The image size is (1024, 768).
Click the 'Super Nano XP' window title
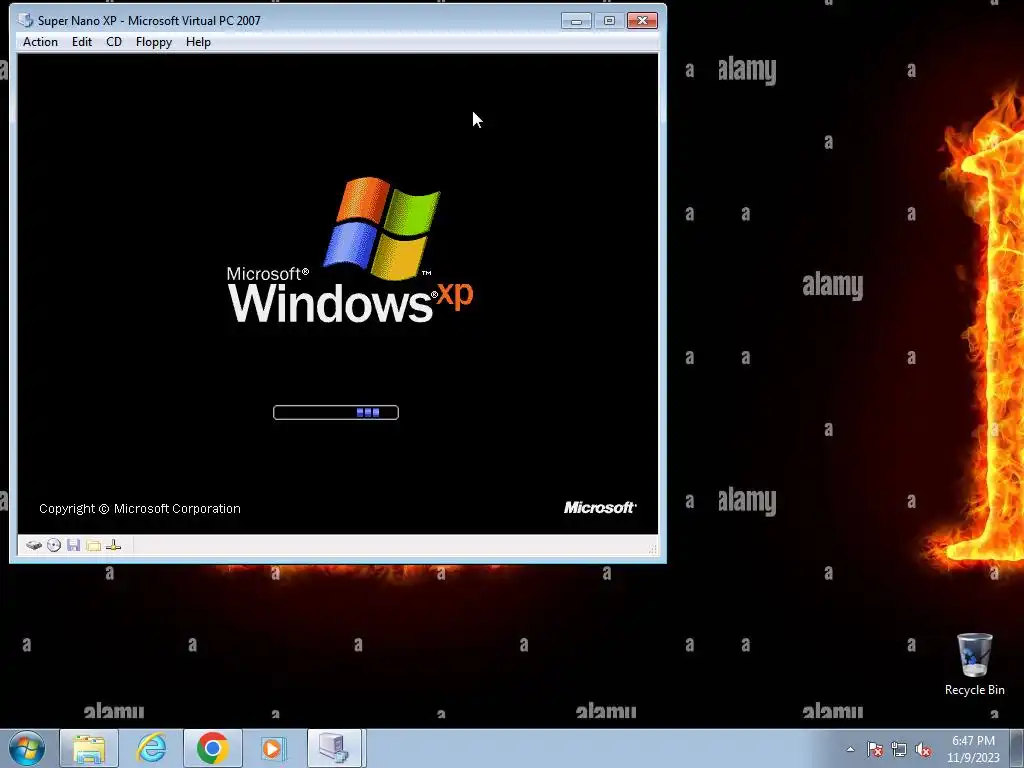[x=149, y=20]
